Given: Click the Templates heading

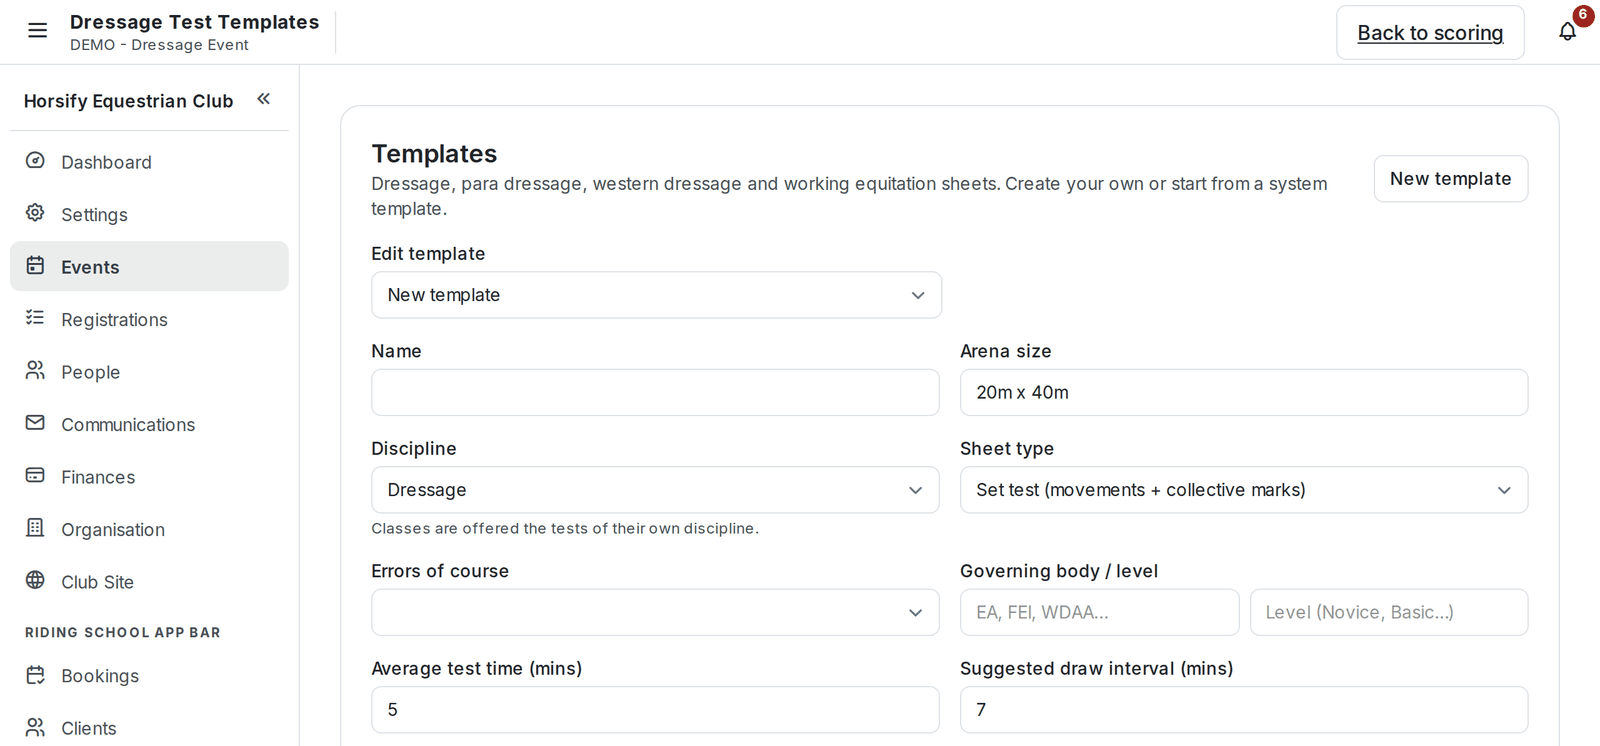Looking at the screenshot, I should point(434,153).
